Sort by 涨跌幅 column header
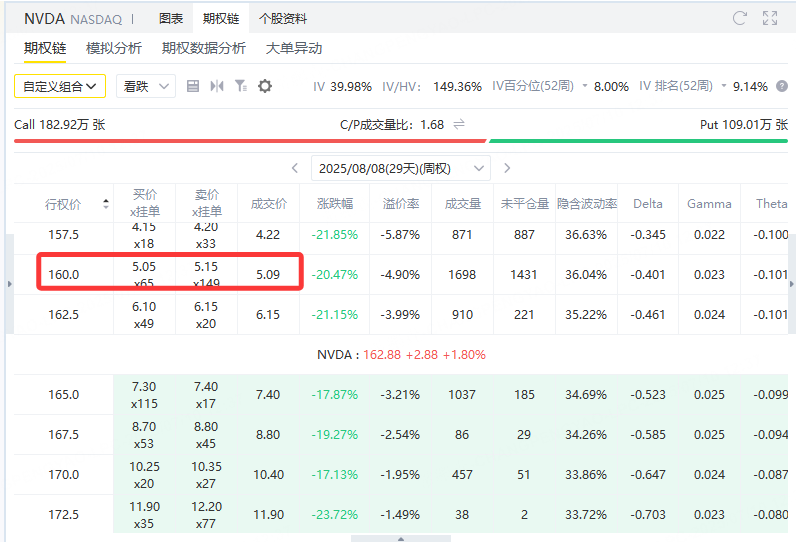The height and width of the screenshot is (542, 796). click(335, 204)
